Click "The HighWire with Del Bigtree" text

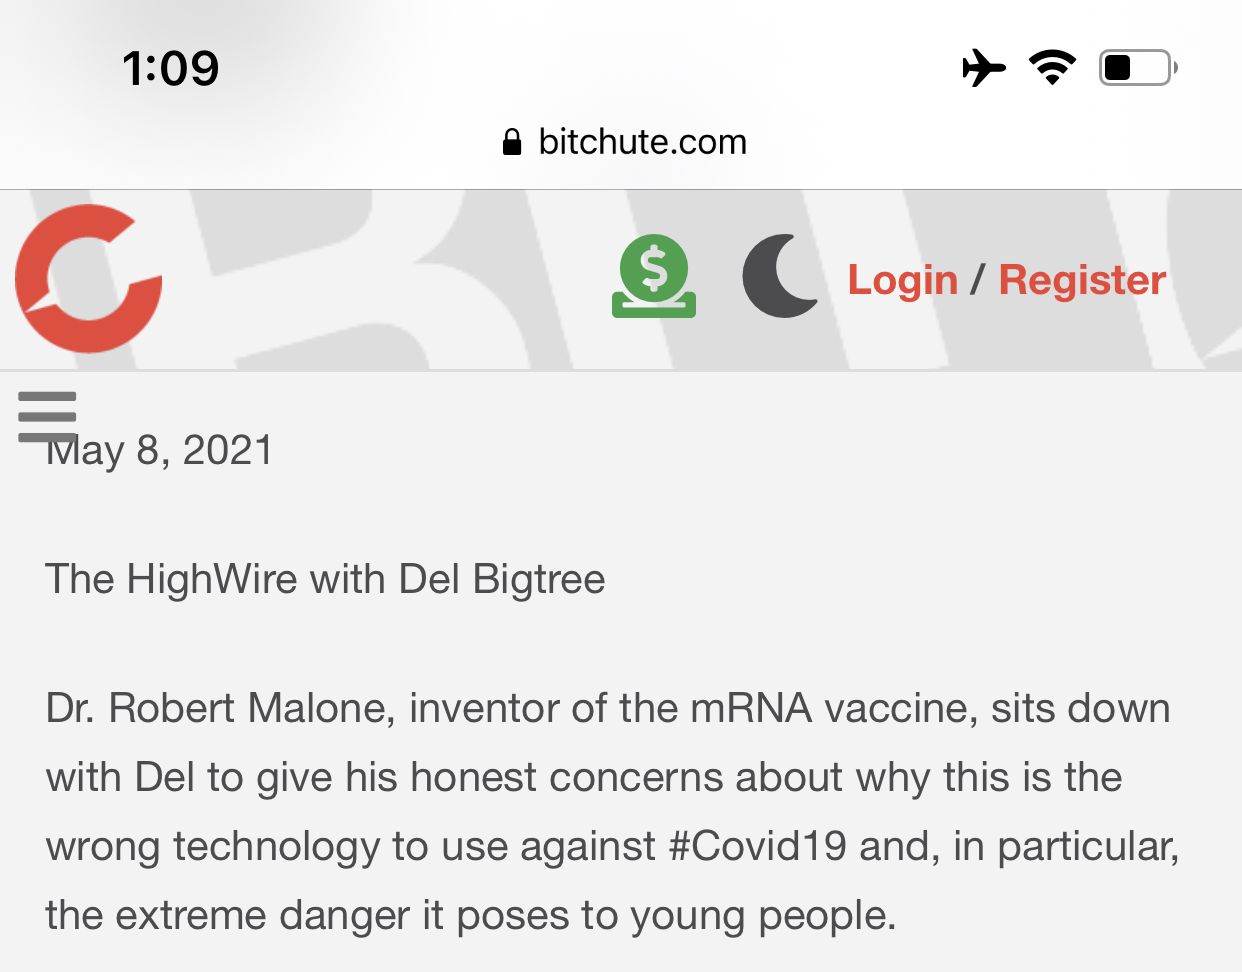[325, 580]
